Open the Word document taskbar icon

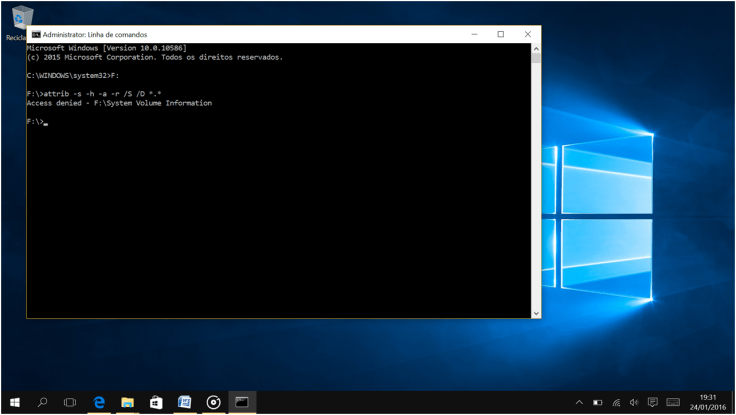click(184, 402)
